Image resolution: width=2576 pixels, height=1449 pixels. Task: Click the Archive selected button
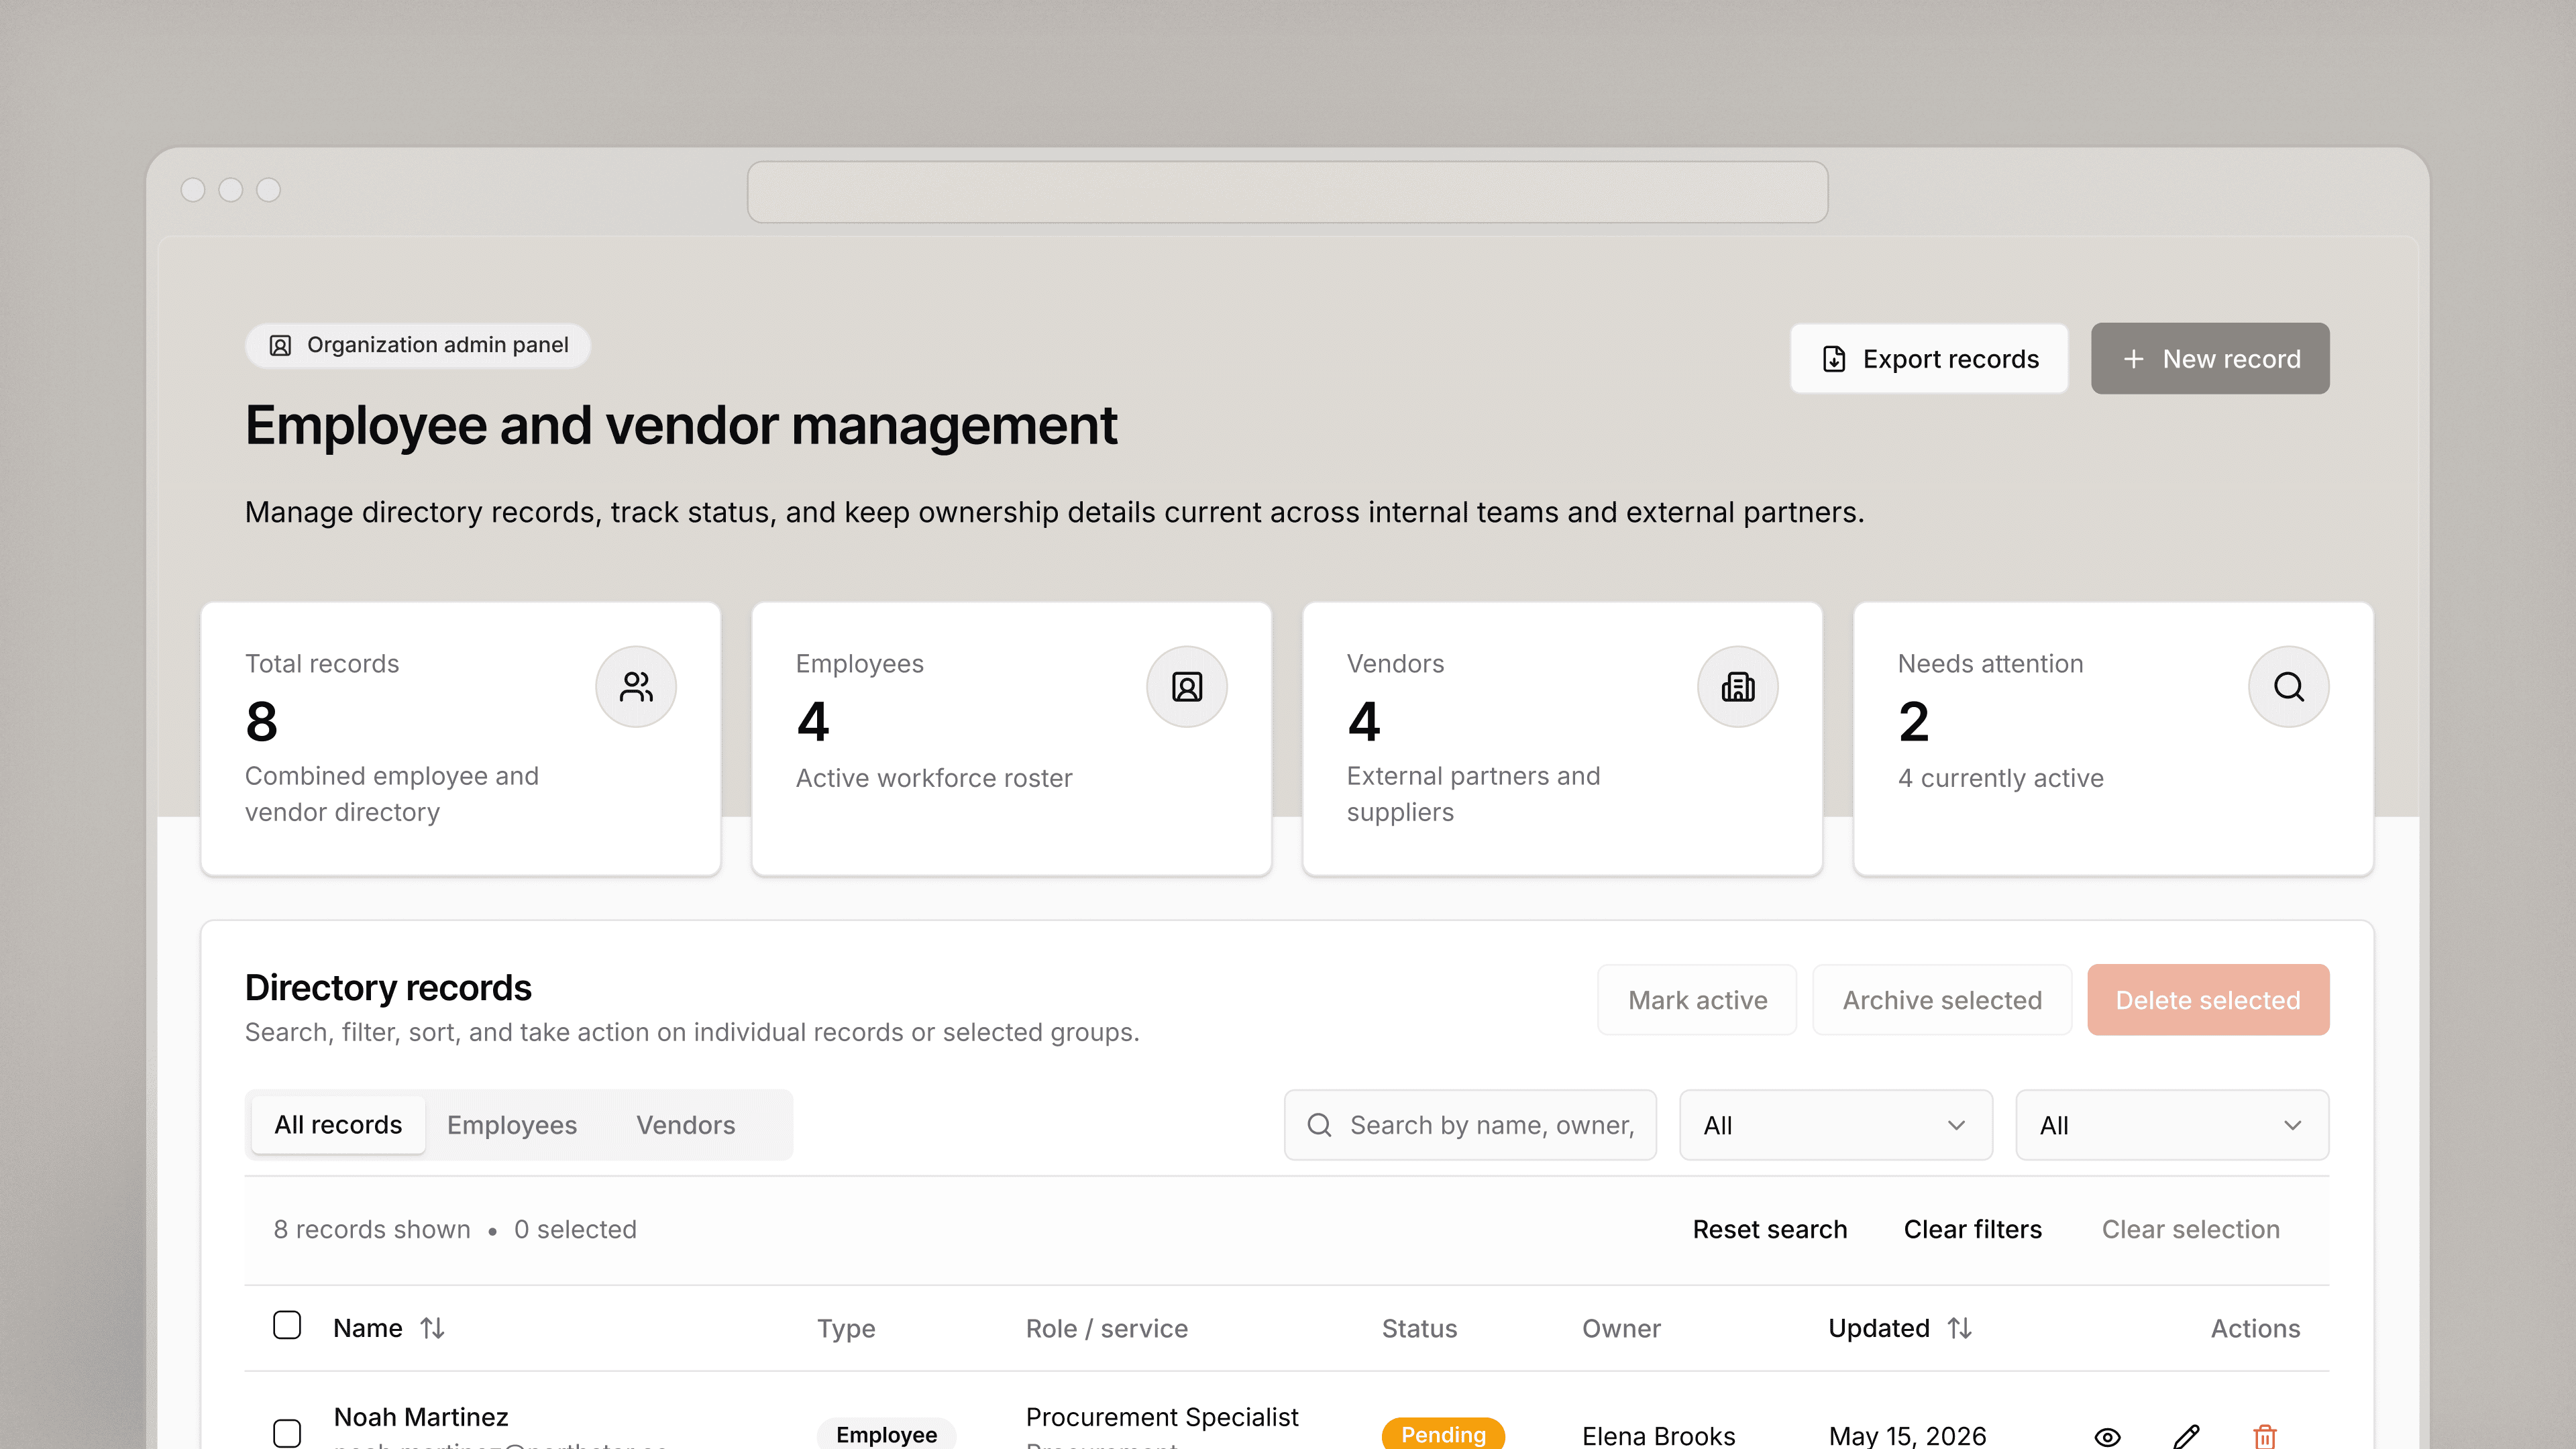coord(1942,1000)
